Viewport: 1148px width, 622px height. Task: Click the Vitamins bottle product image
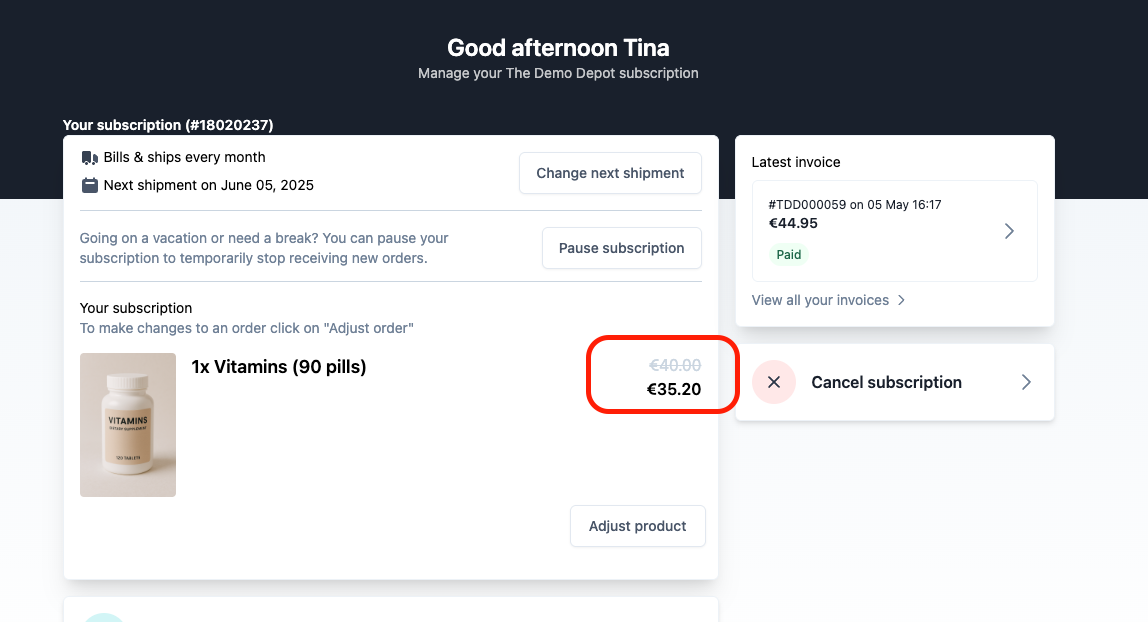coord(128,425)
